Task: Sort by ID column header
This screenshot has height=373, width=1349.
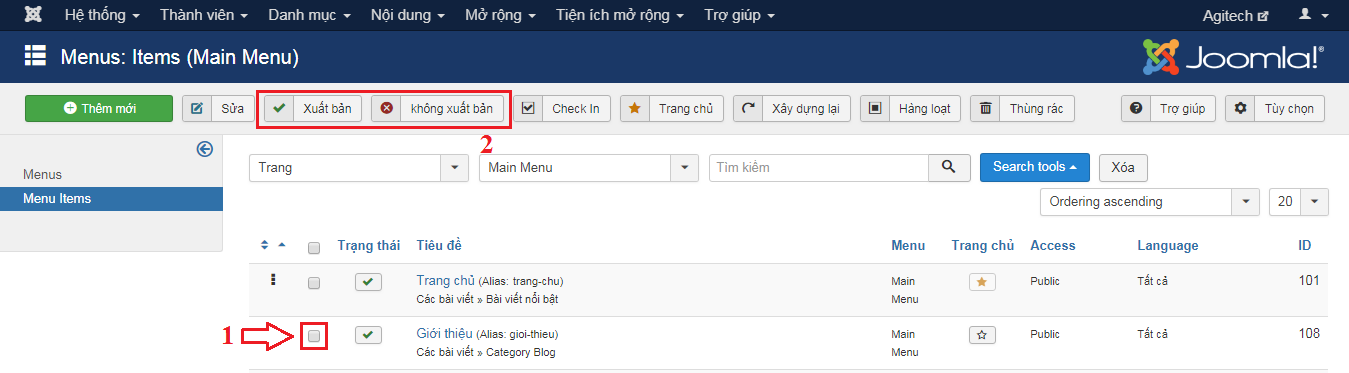Action: pos(1304,246)
